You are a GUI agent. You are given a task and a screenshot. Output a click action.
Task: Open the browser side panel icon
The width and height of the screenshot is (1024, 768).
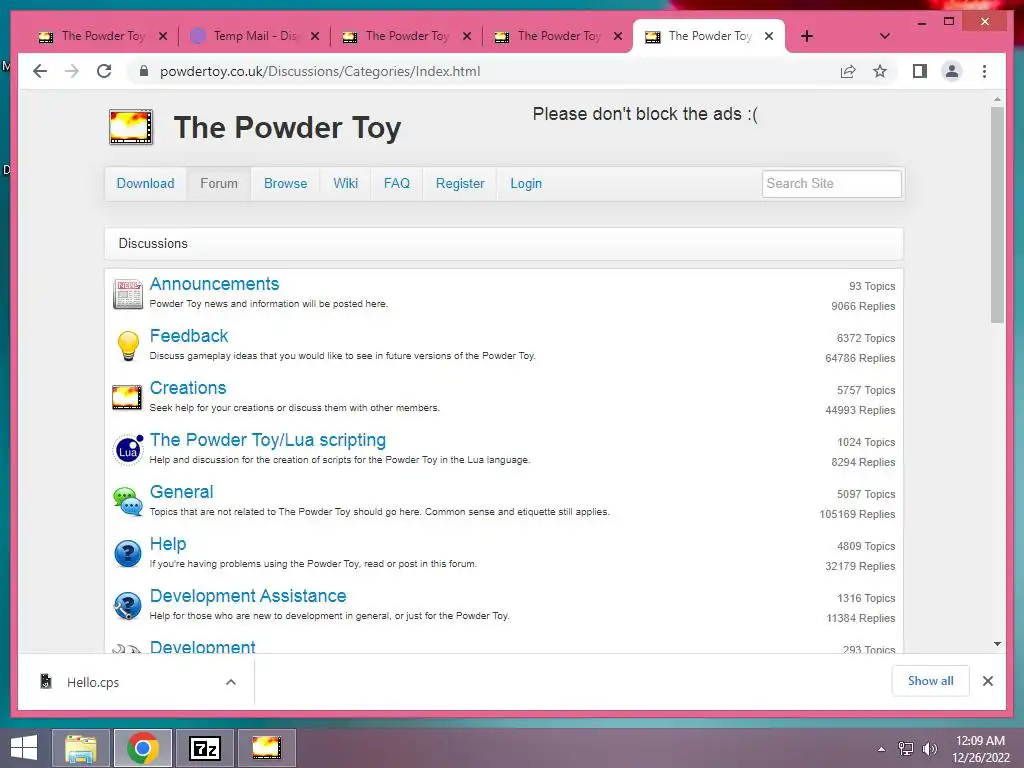click(x=920, y=71)
